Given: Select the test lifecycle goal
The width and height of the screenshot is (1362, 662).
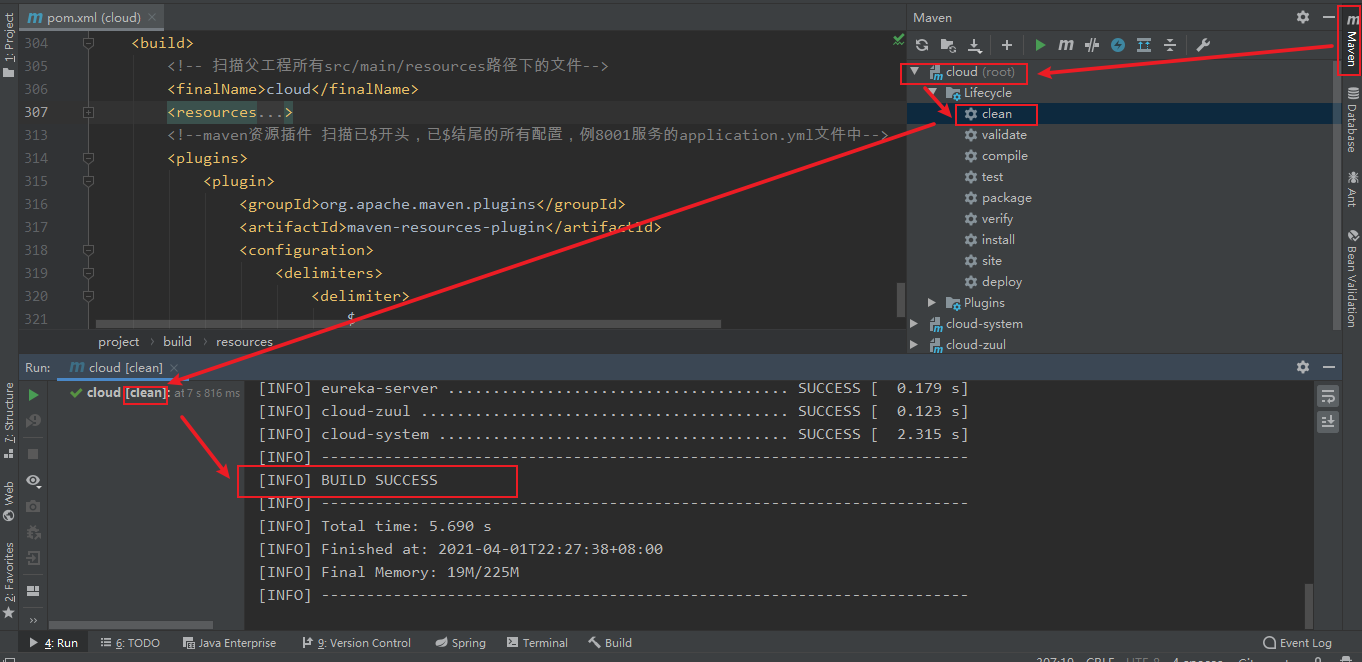Looking at the screenshot, I should [984, 177].
